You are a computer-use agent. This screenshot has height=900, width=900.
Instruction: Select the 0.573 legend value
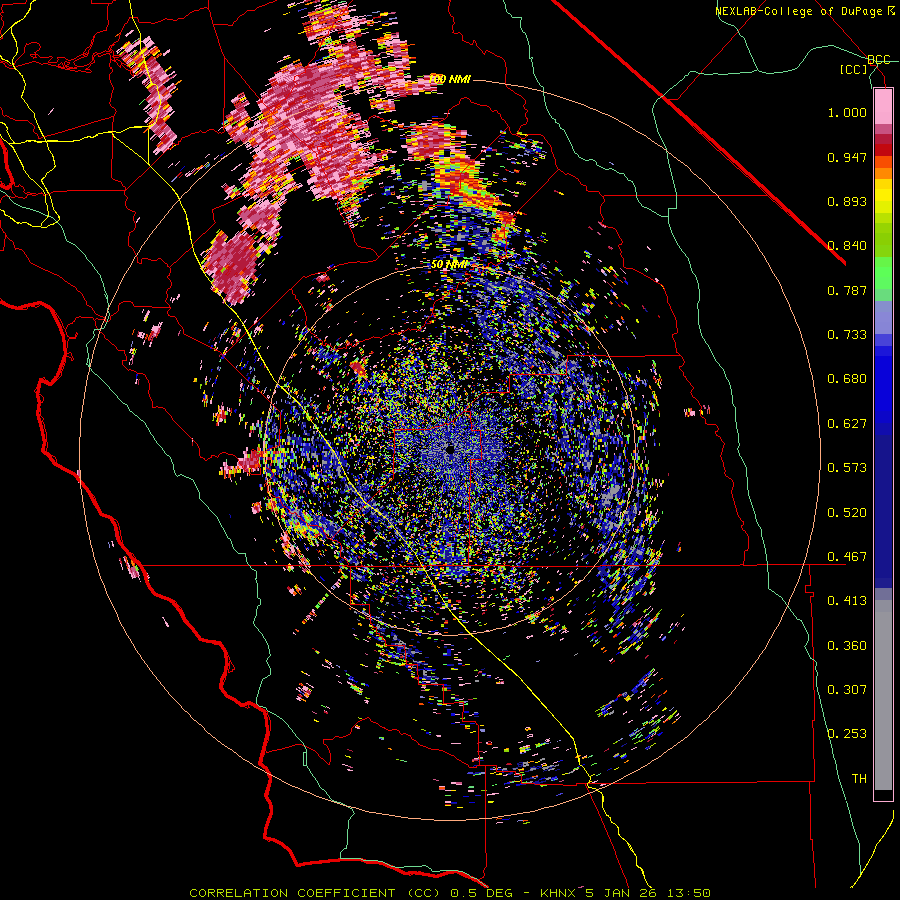click(x=847, y=468)
